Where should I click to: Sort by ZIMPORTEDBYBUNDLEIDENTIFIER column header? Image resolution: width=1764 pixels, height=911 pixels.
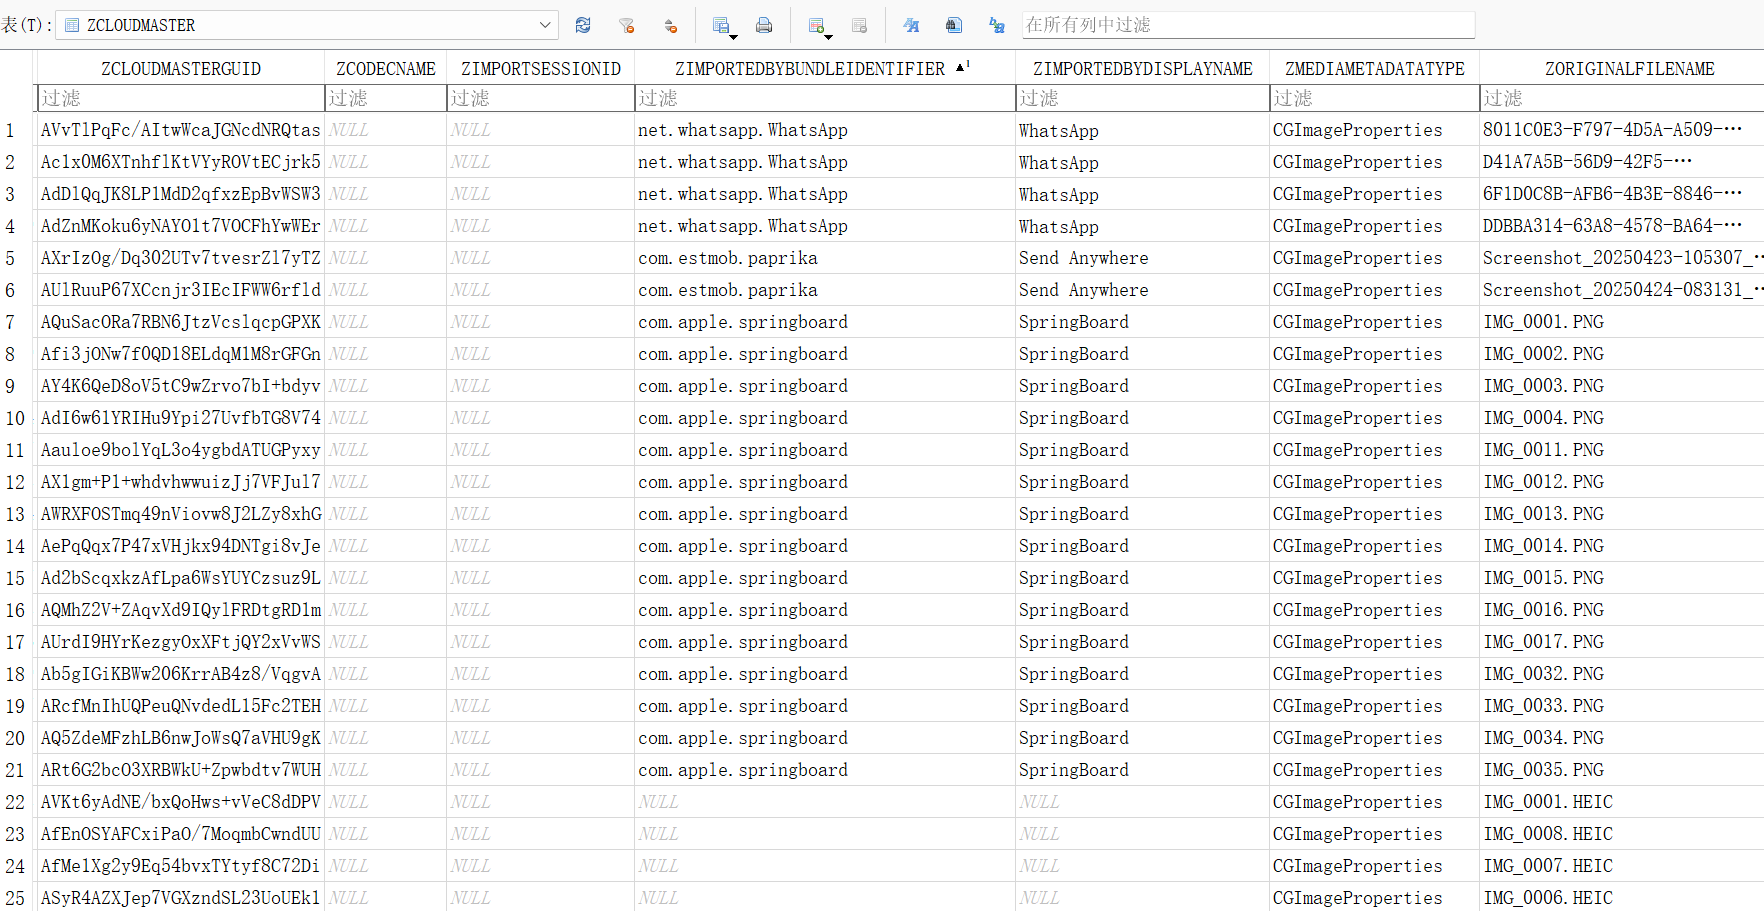825,68
